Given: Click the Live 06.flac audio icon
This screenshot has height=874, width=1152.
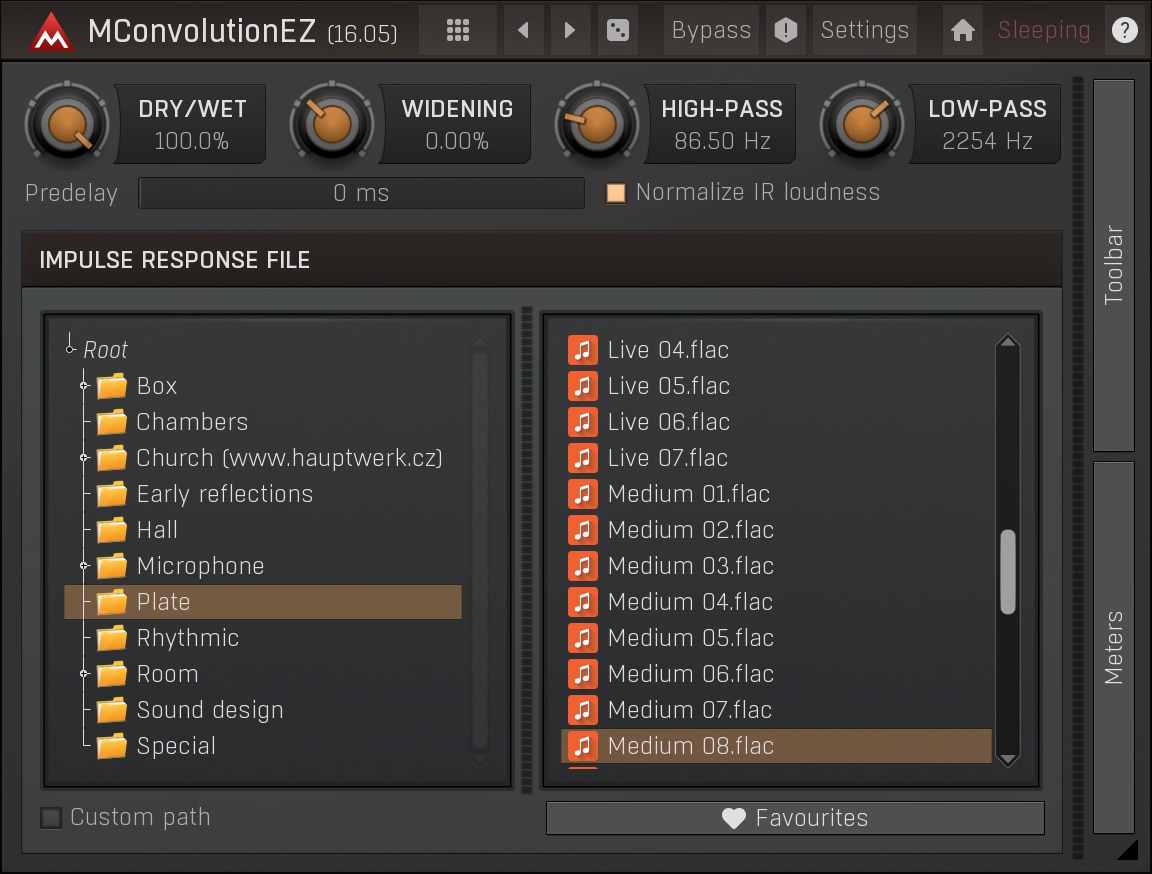Looking at the screenshot, I should pyautogui.click(x=583, y=422).
